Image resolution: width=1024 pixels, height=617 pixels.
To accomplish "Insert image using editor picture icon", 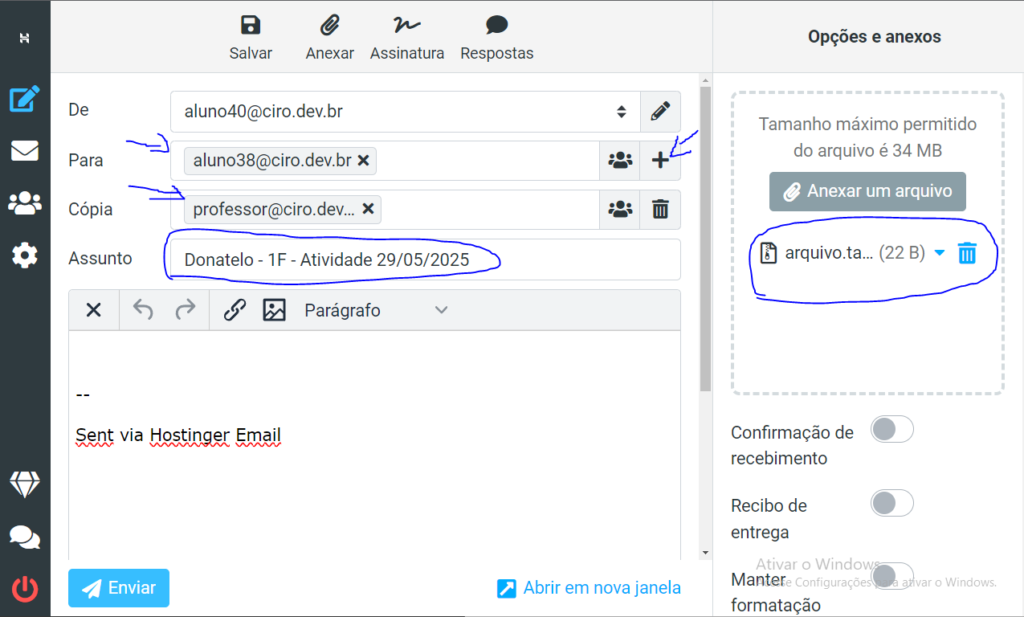I will coord(274,310).
